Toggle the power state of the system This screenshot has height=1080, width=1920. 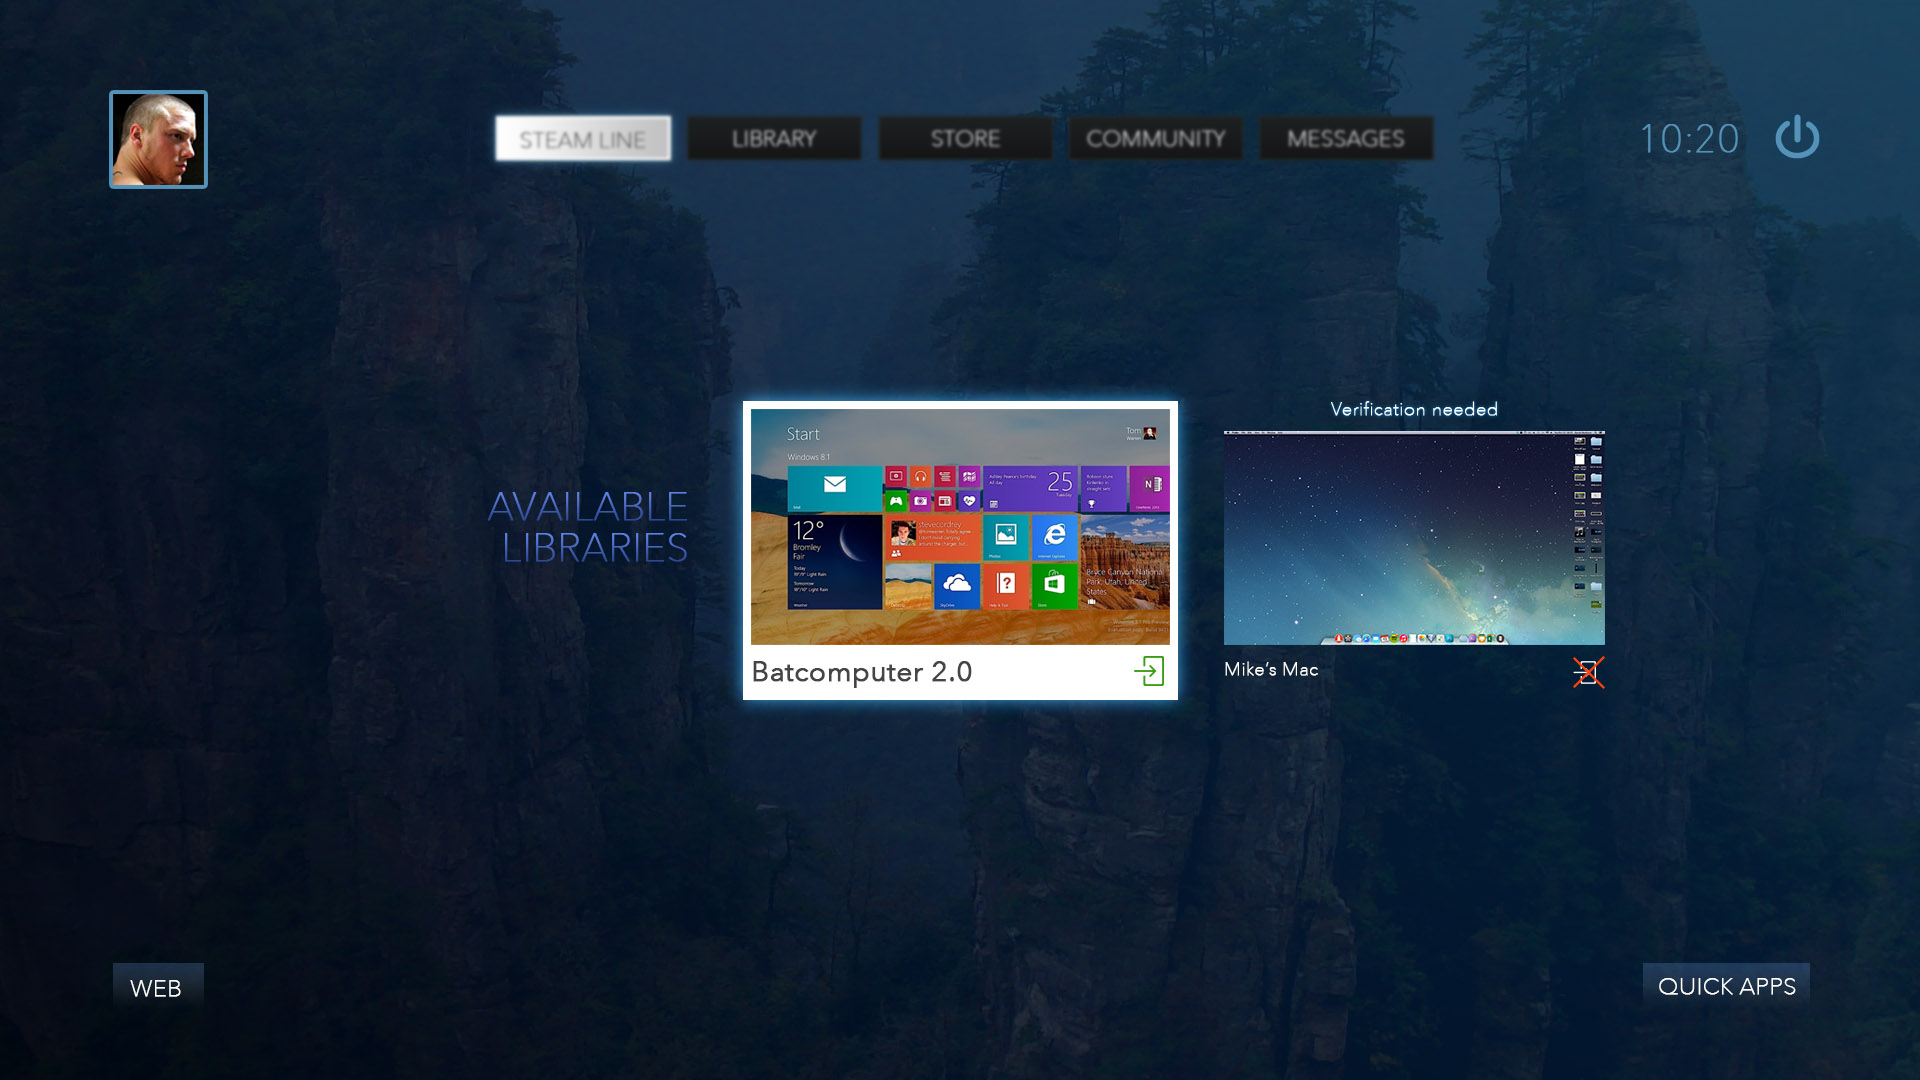[1796, 137]
